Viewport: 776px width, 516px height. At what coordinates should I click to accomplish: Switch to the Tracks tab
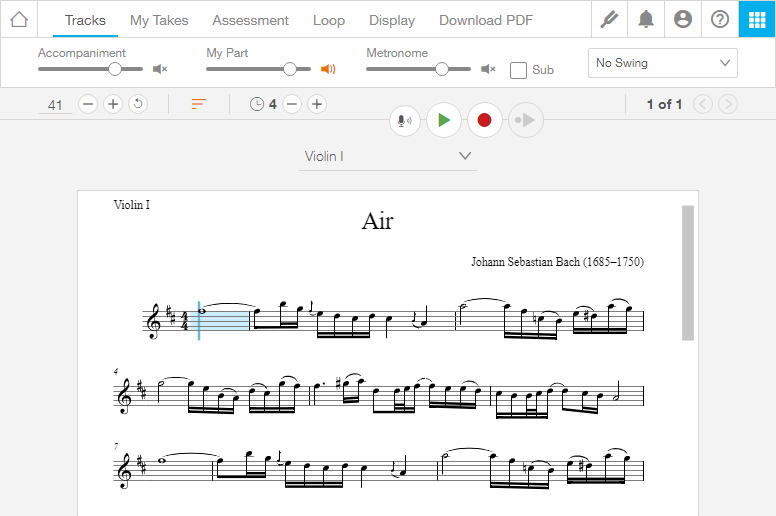tap(85, 20)
